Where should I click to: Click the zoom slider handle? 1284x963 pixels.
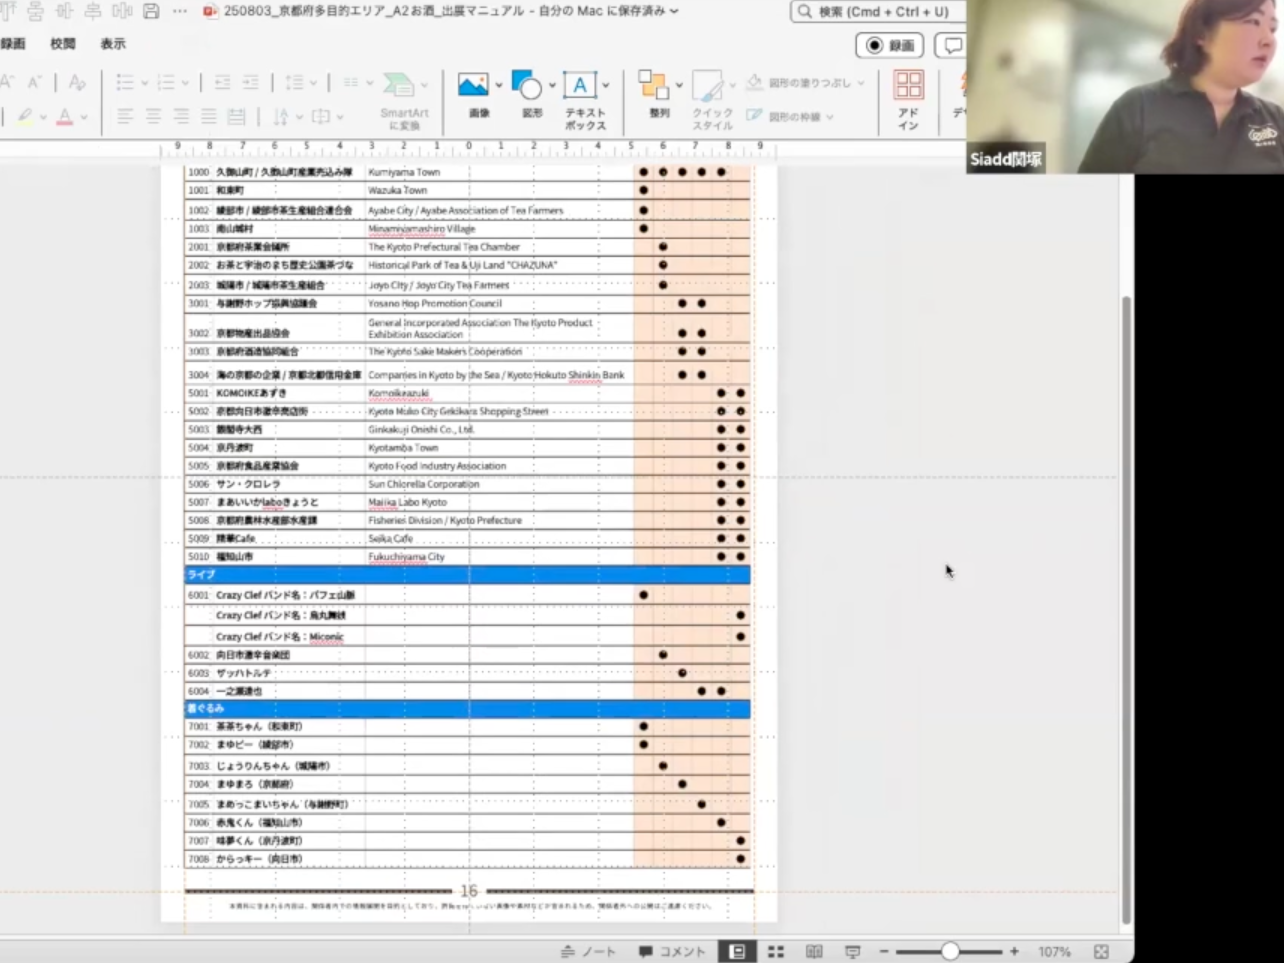949,951
